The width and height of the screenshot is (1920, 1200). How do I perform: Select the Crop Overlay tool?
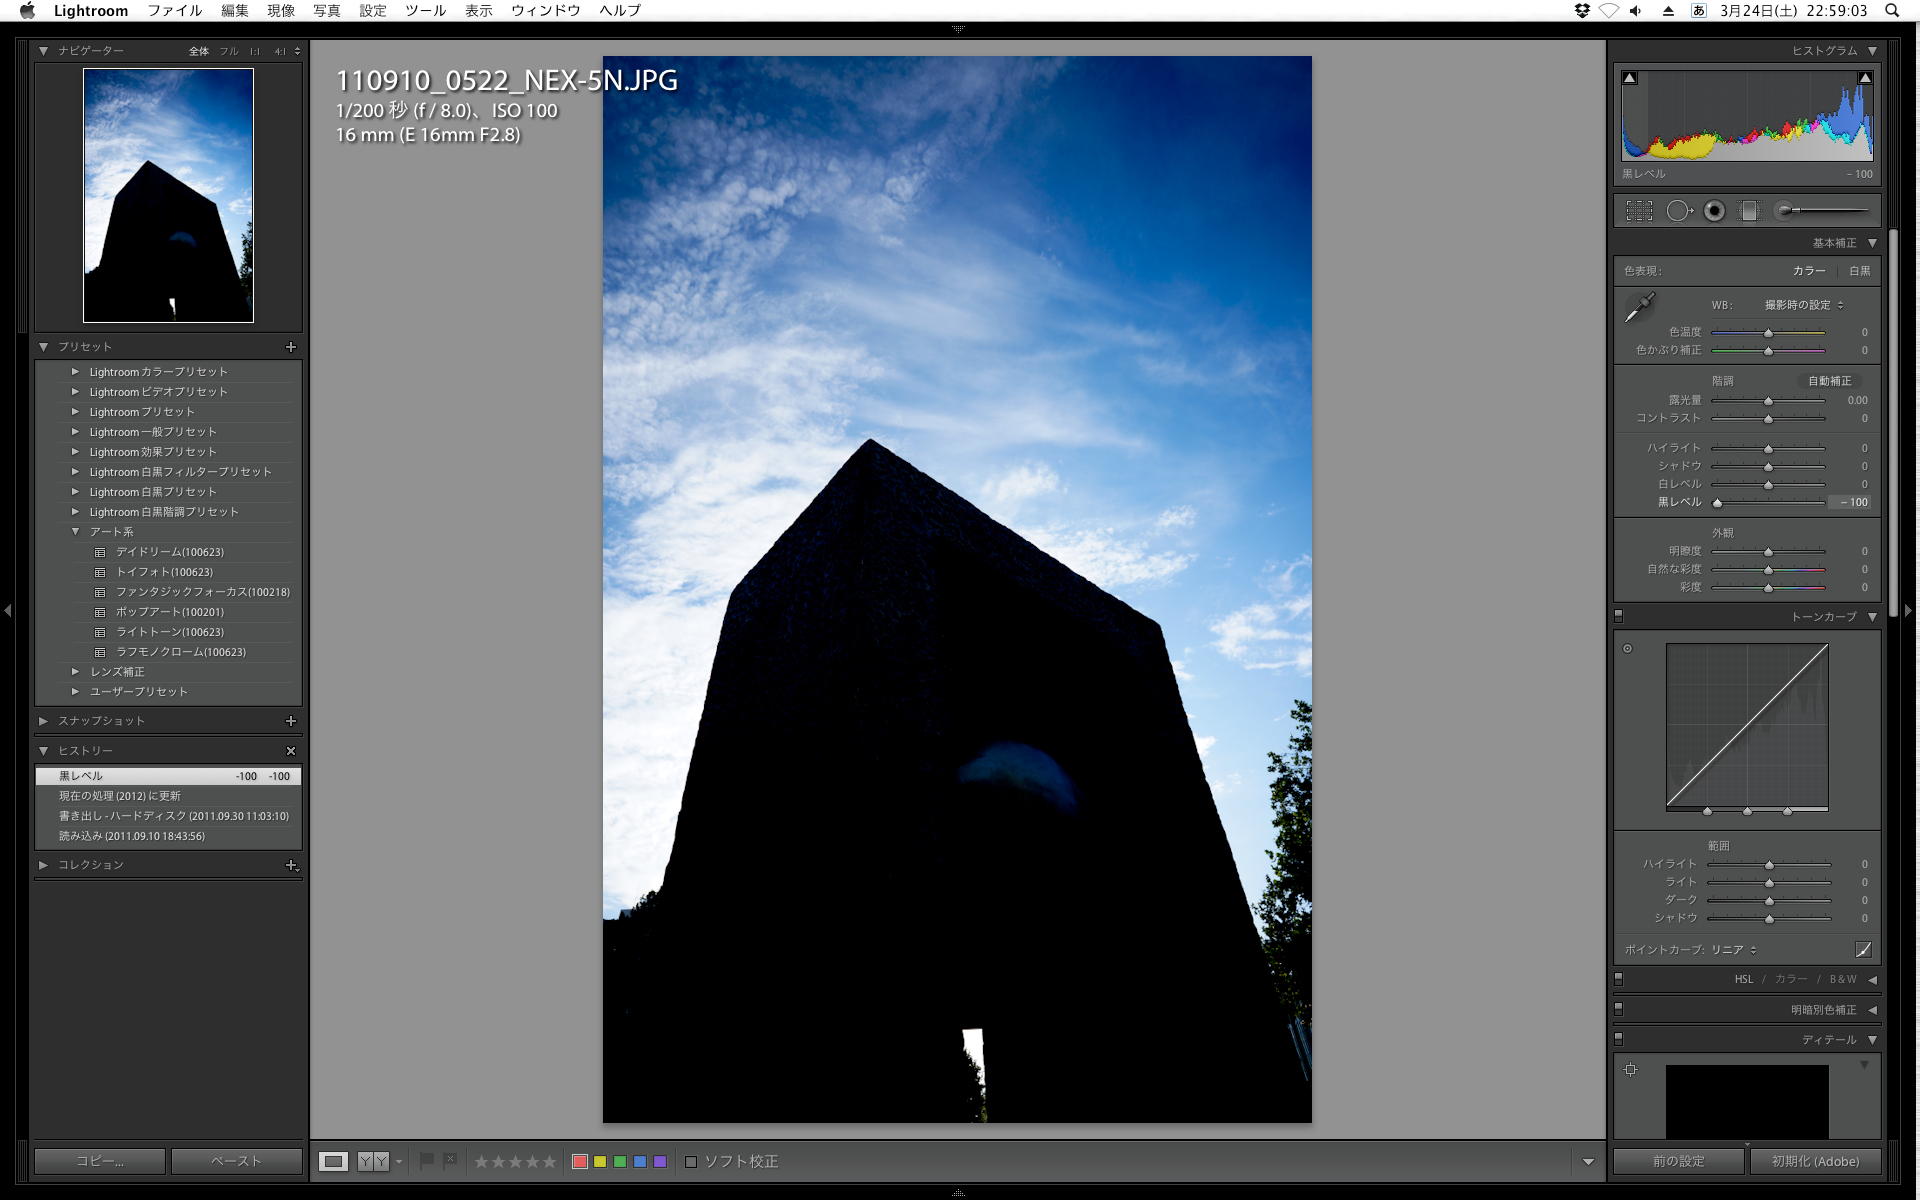click(x=1639, y=211)
